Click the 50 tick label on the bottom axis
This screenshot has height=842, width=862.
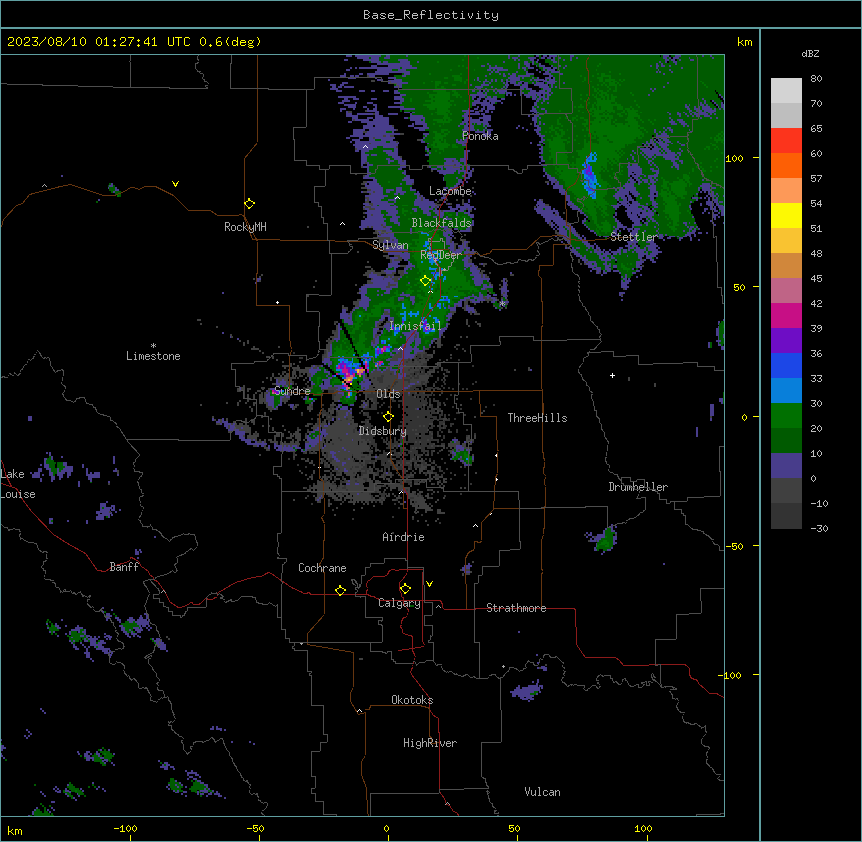[x=514, y=829]
